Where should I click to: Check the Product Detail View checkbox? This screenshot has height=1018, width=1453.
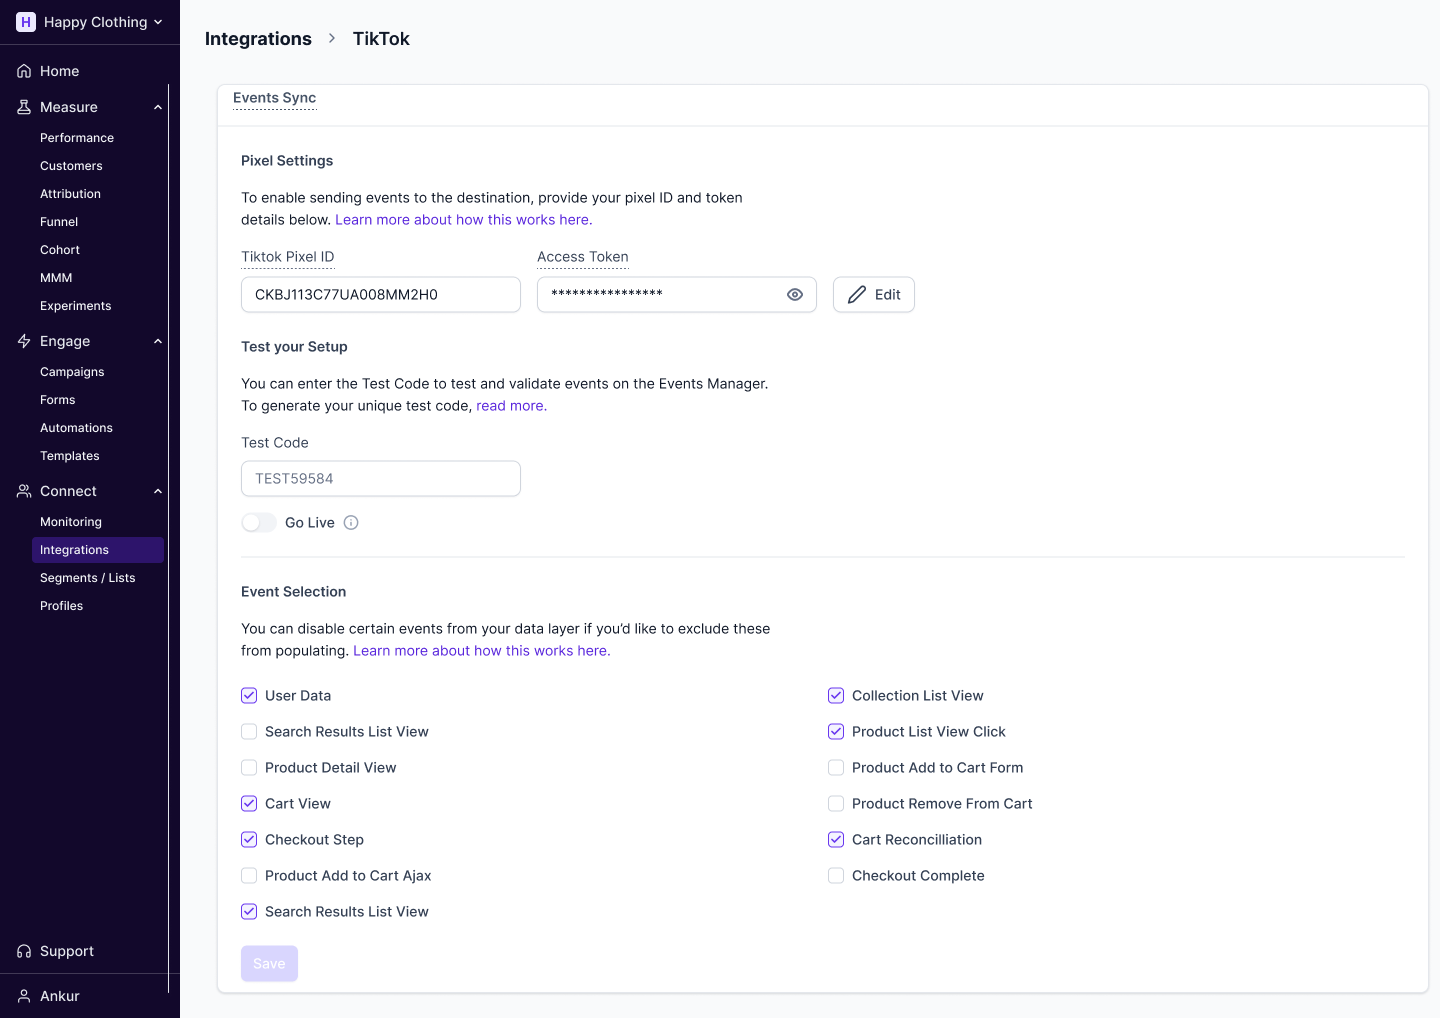pos(249,768)
